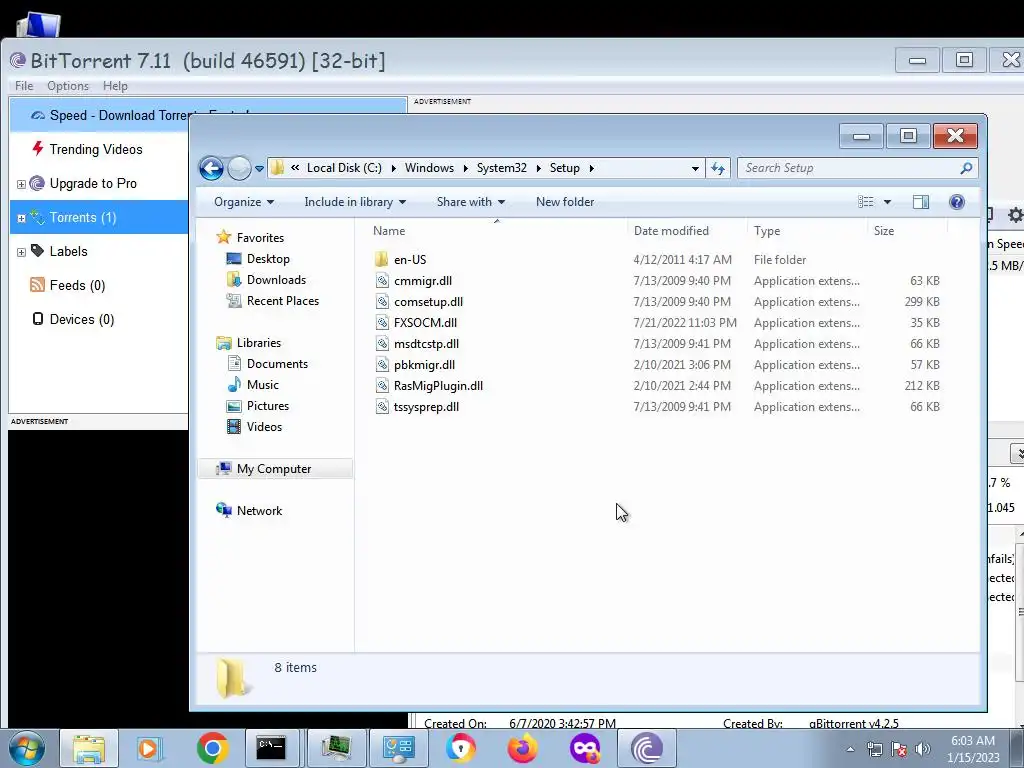Select Trending Videos in BitTorrent sidebar
Screen dimensions: 1024x768
(95, 150)
